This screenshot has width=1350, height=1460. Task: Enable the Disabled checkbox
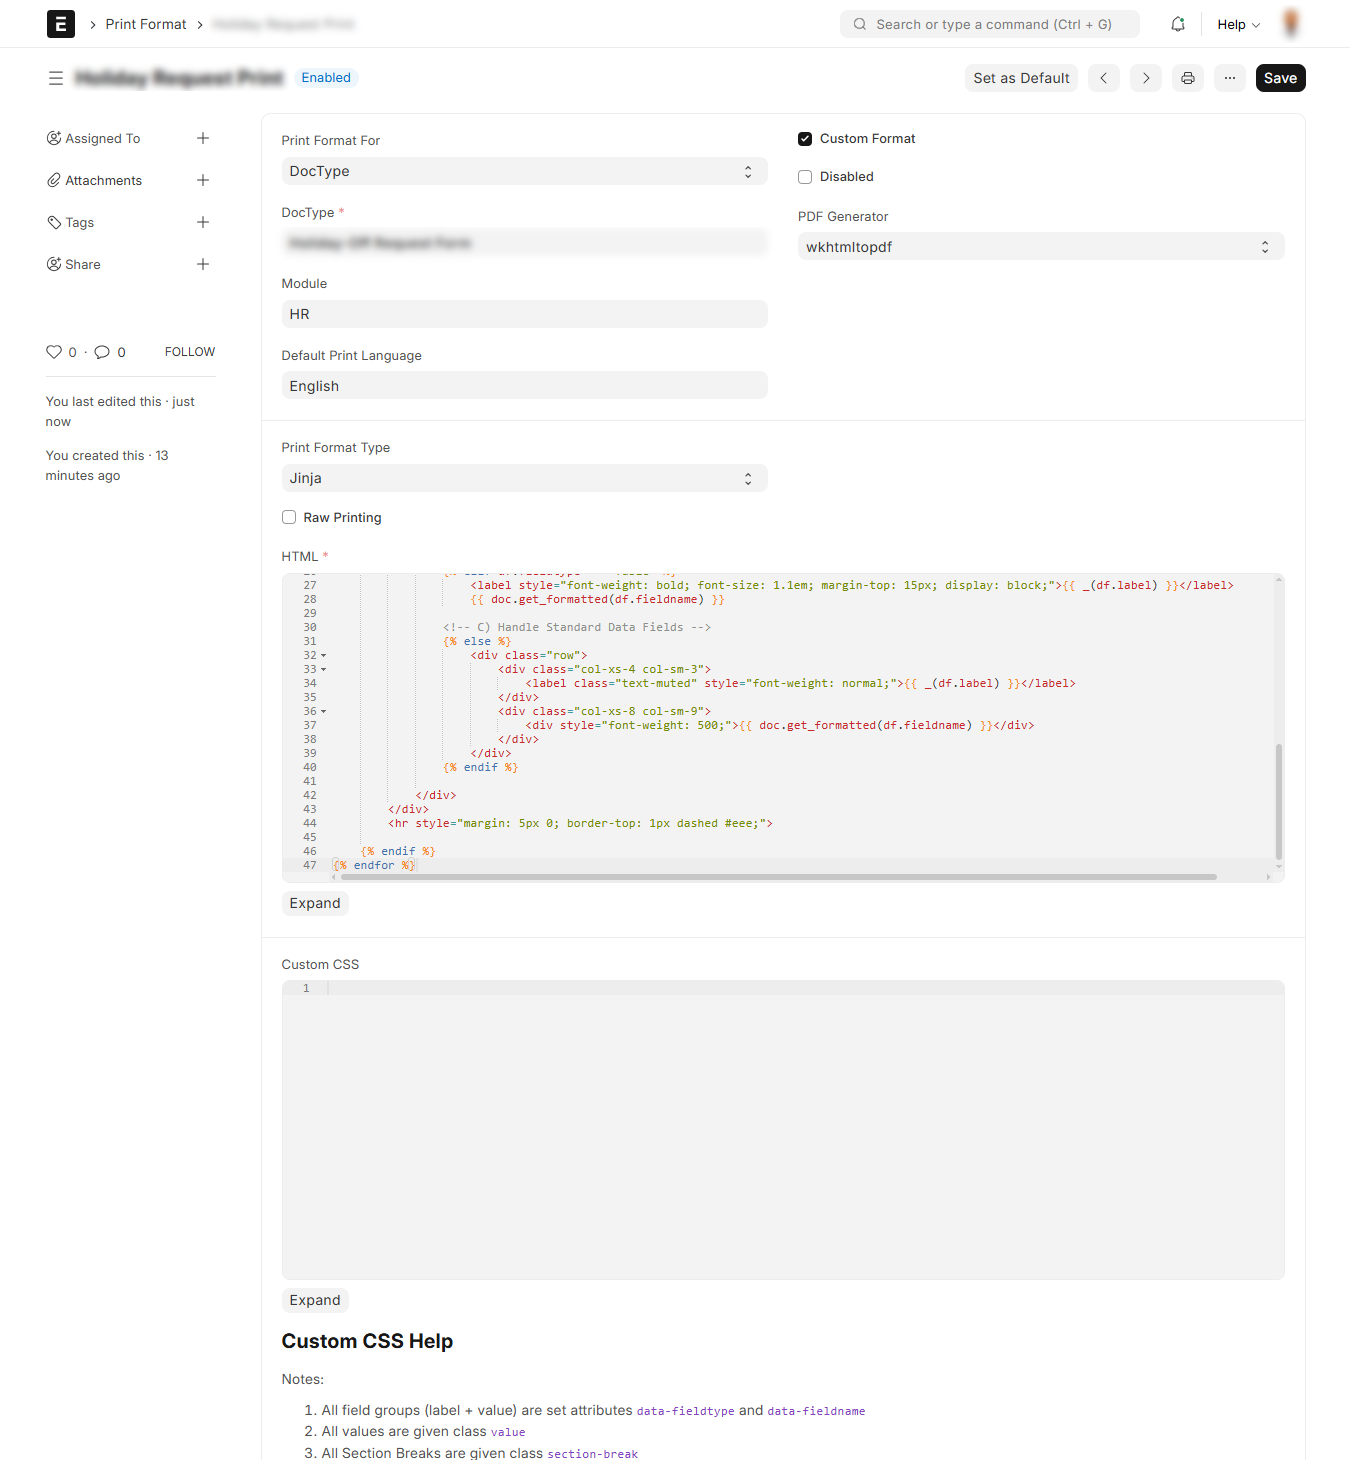[x=805, y=177]
